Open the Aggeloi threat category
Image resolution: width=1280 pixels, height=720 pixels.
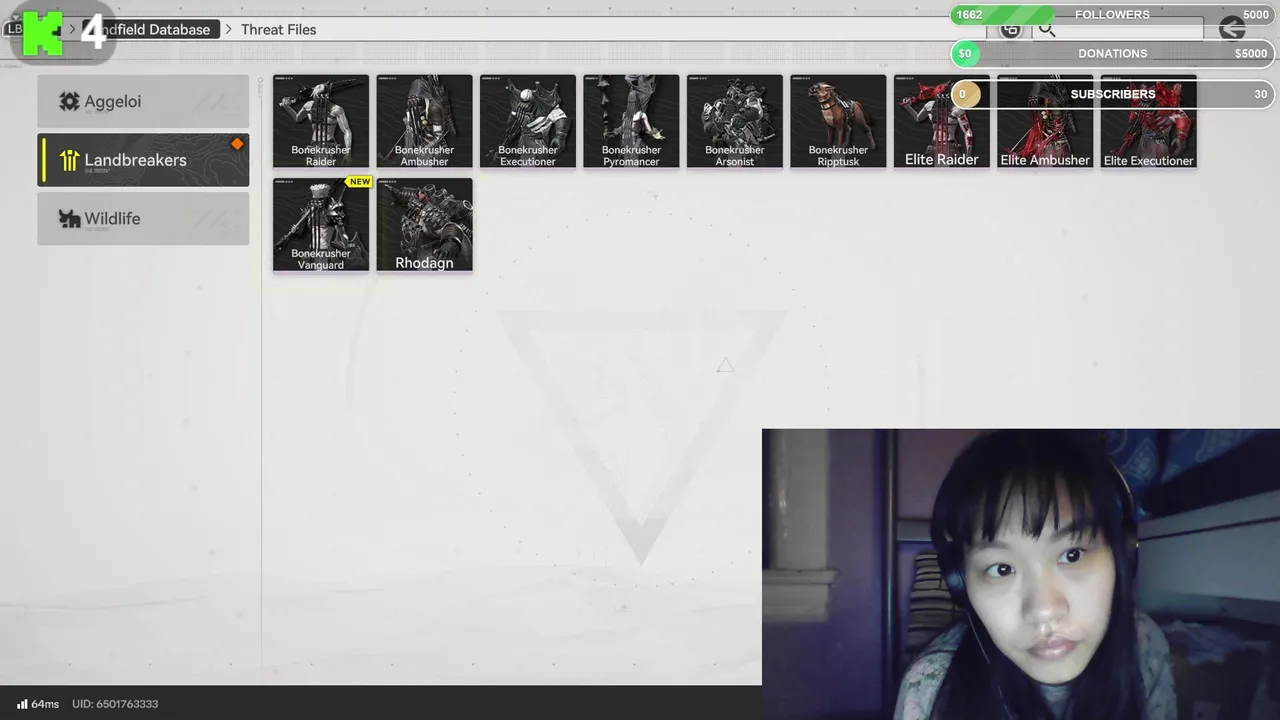pos(143,101)
